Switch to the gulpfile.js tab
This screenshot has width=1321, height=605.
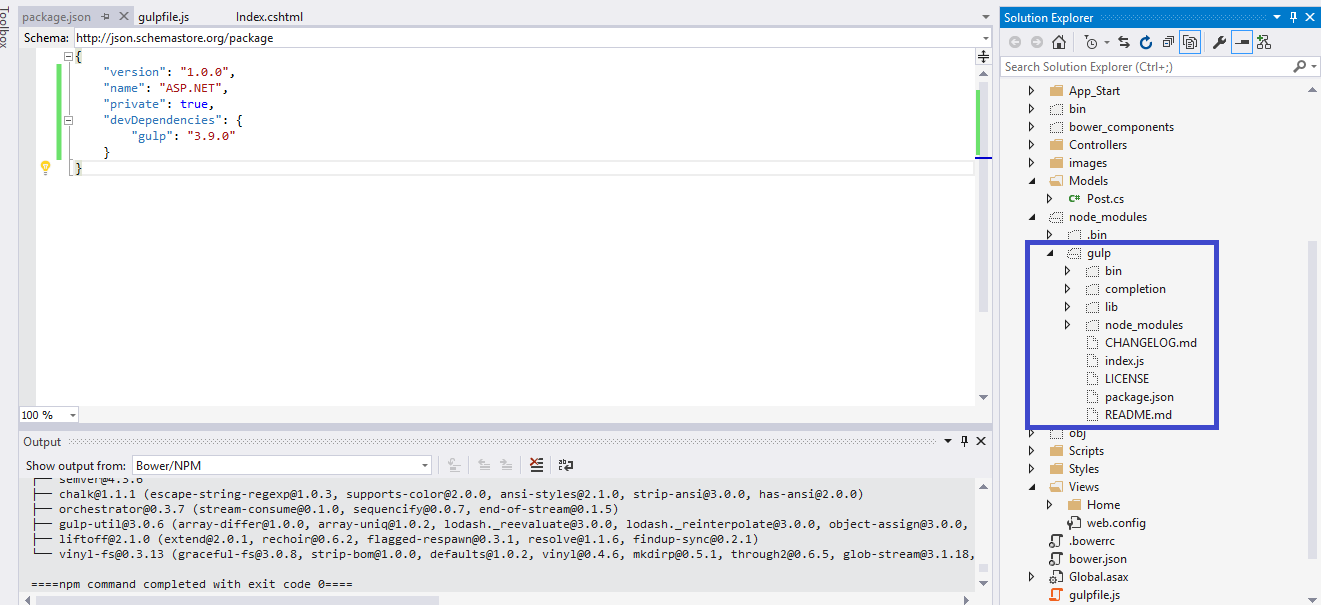[163, 17]
